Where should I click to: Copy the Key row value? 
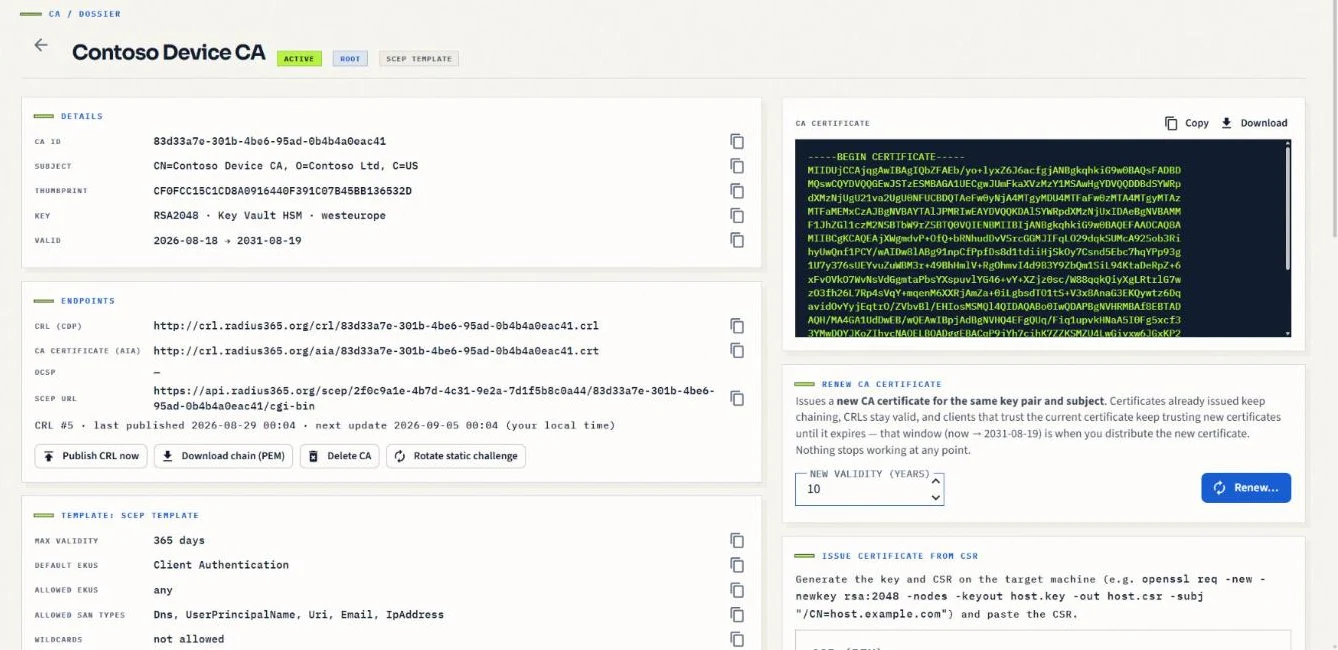click(x=737, y=215)
